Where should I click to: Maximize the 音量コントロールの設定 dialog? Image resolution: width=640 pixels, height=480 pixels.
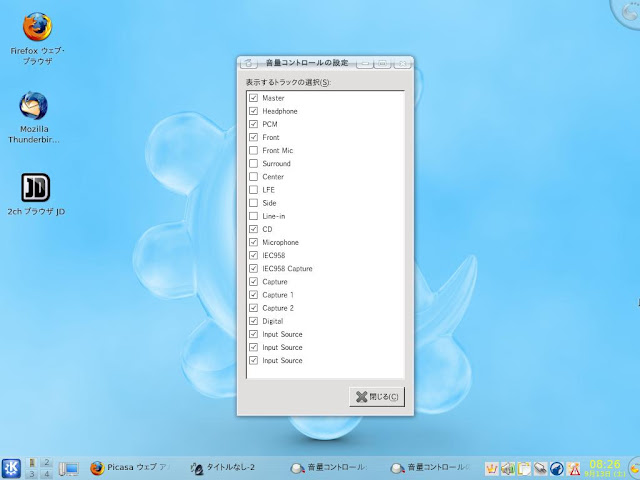[x=382, y=63]
